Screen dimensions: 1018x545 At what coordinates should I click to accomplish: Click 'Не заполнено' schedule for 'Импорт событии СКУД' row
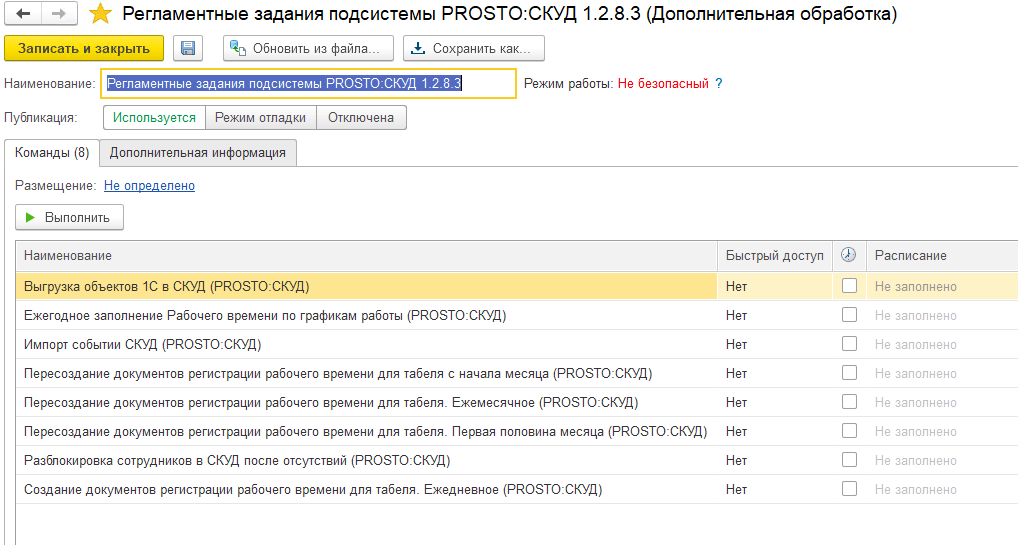point(915,344)
